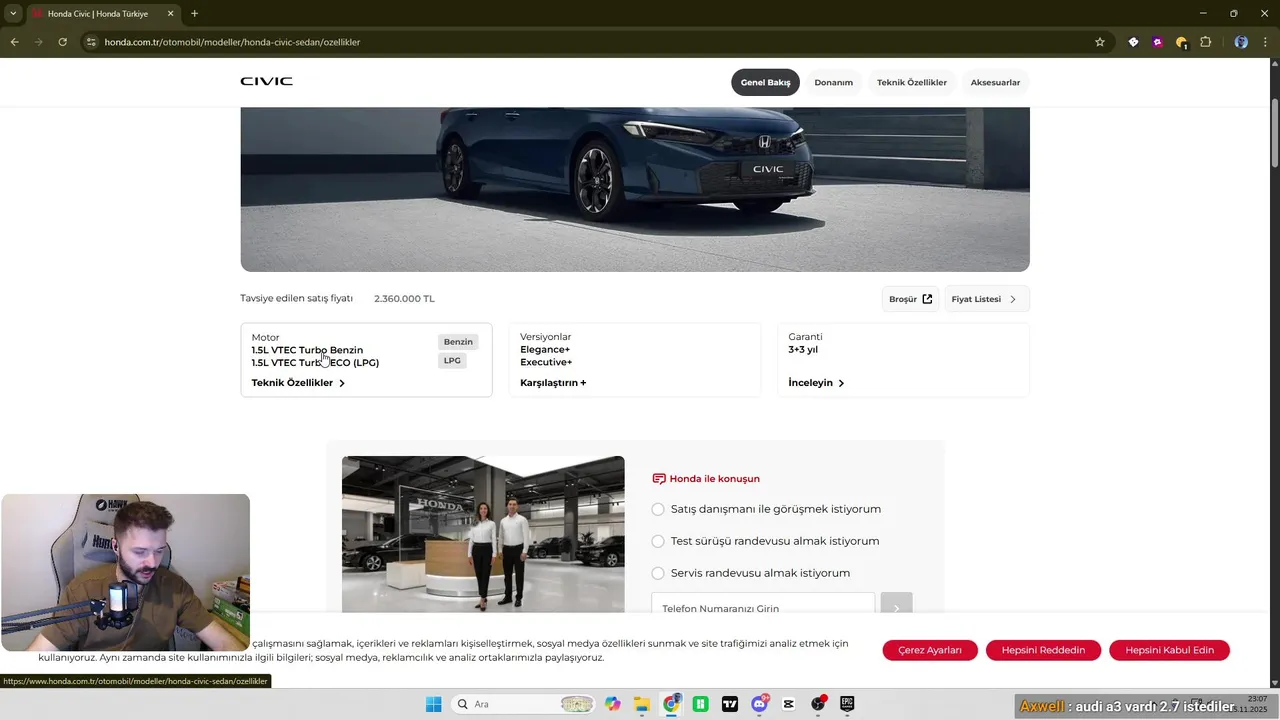Click Hepsini Reddedin cookie button
The image size is (1280, 720).
pos(1043,650)
